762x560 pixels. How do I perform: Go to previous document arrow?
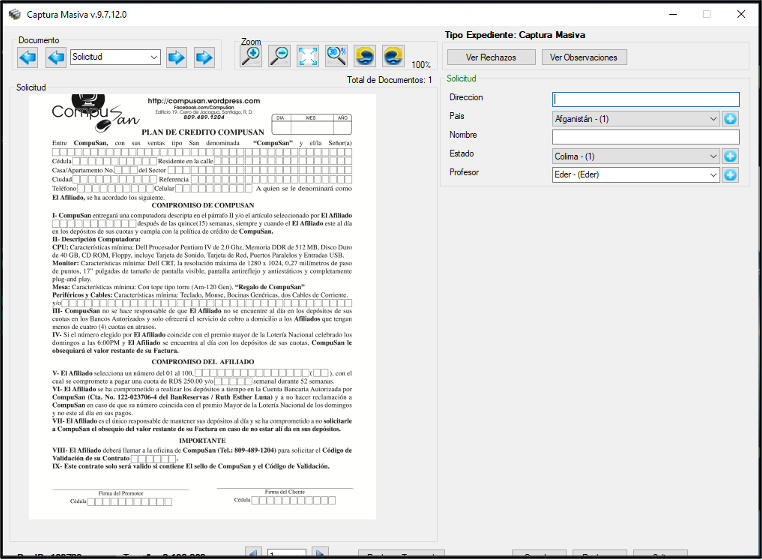point(56,57)
